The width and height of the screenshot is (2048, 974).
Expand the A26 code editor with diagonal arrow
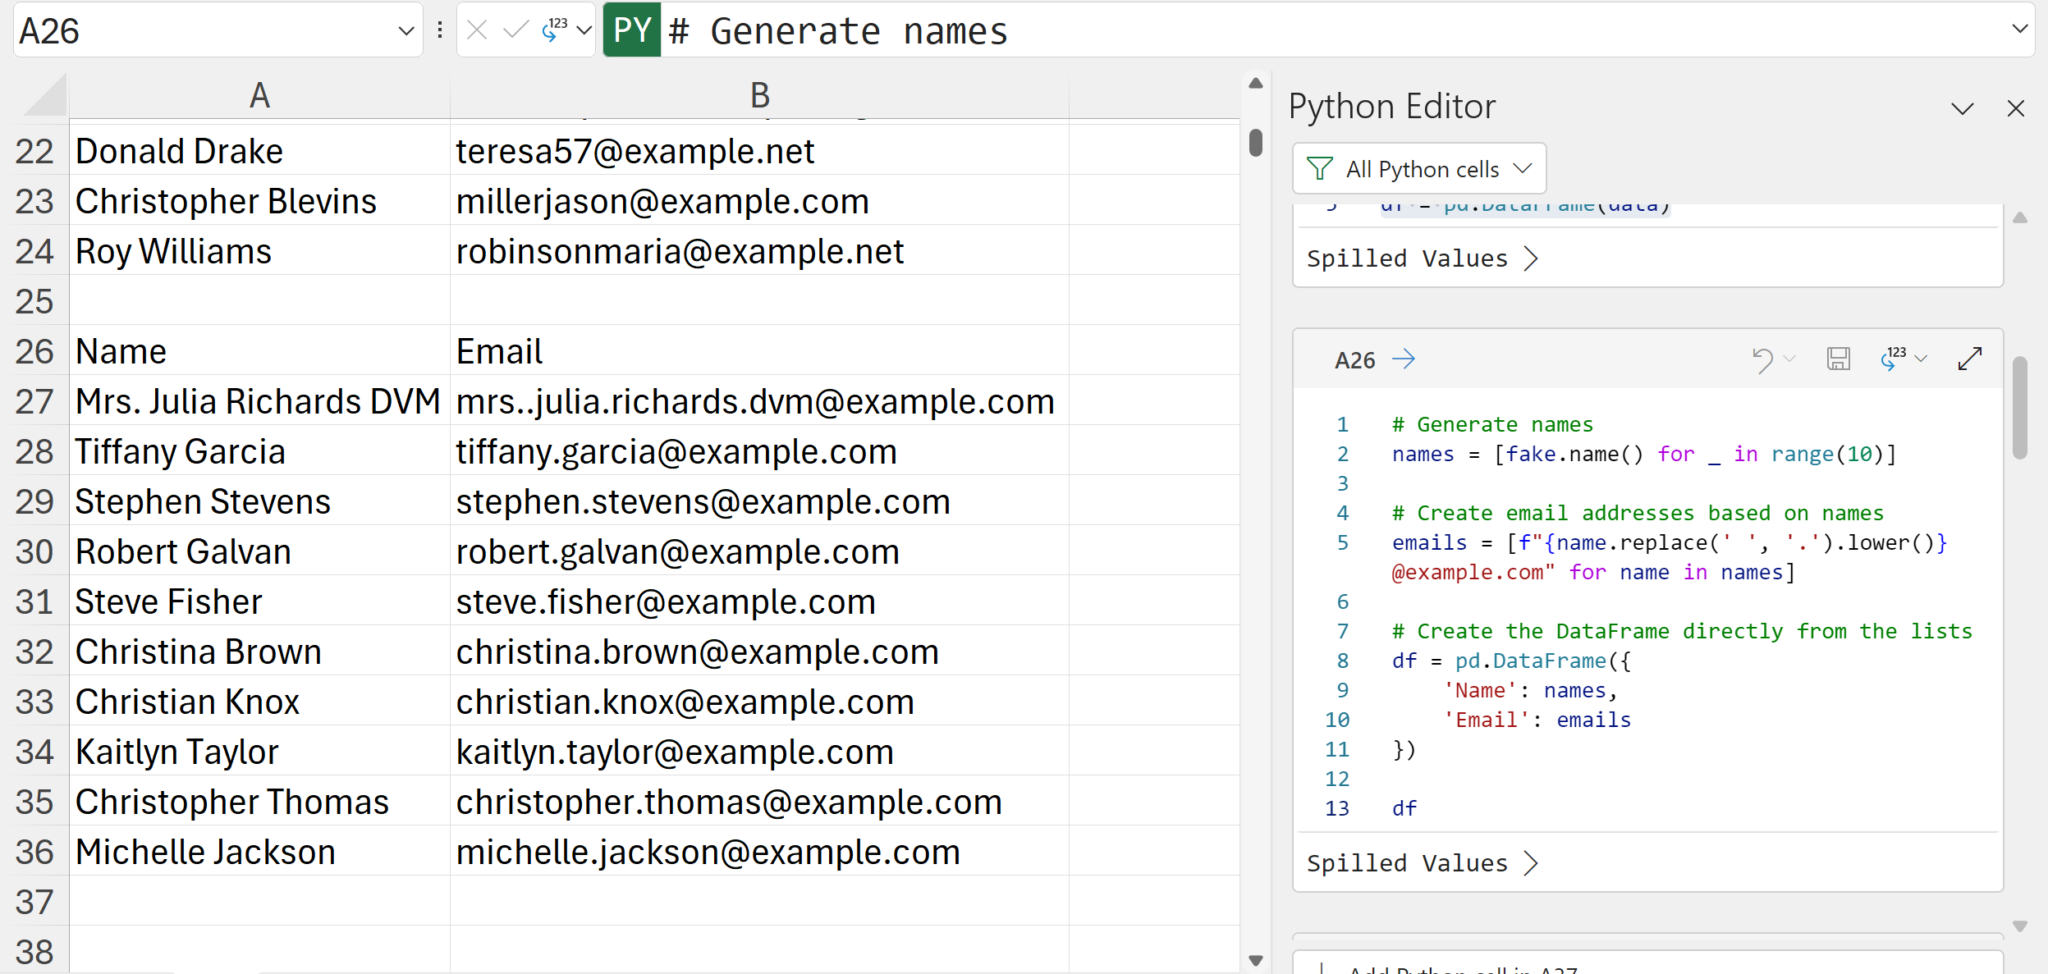(1969, 359)
